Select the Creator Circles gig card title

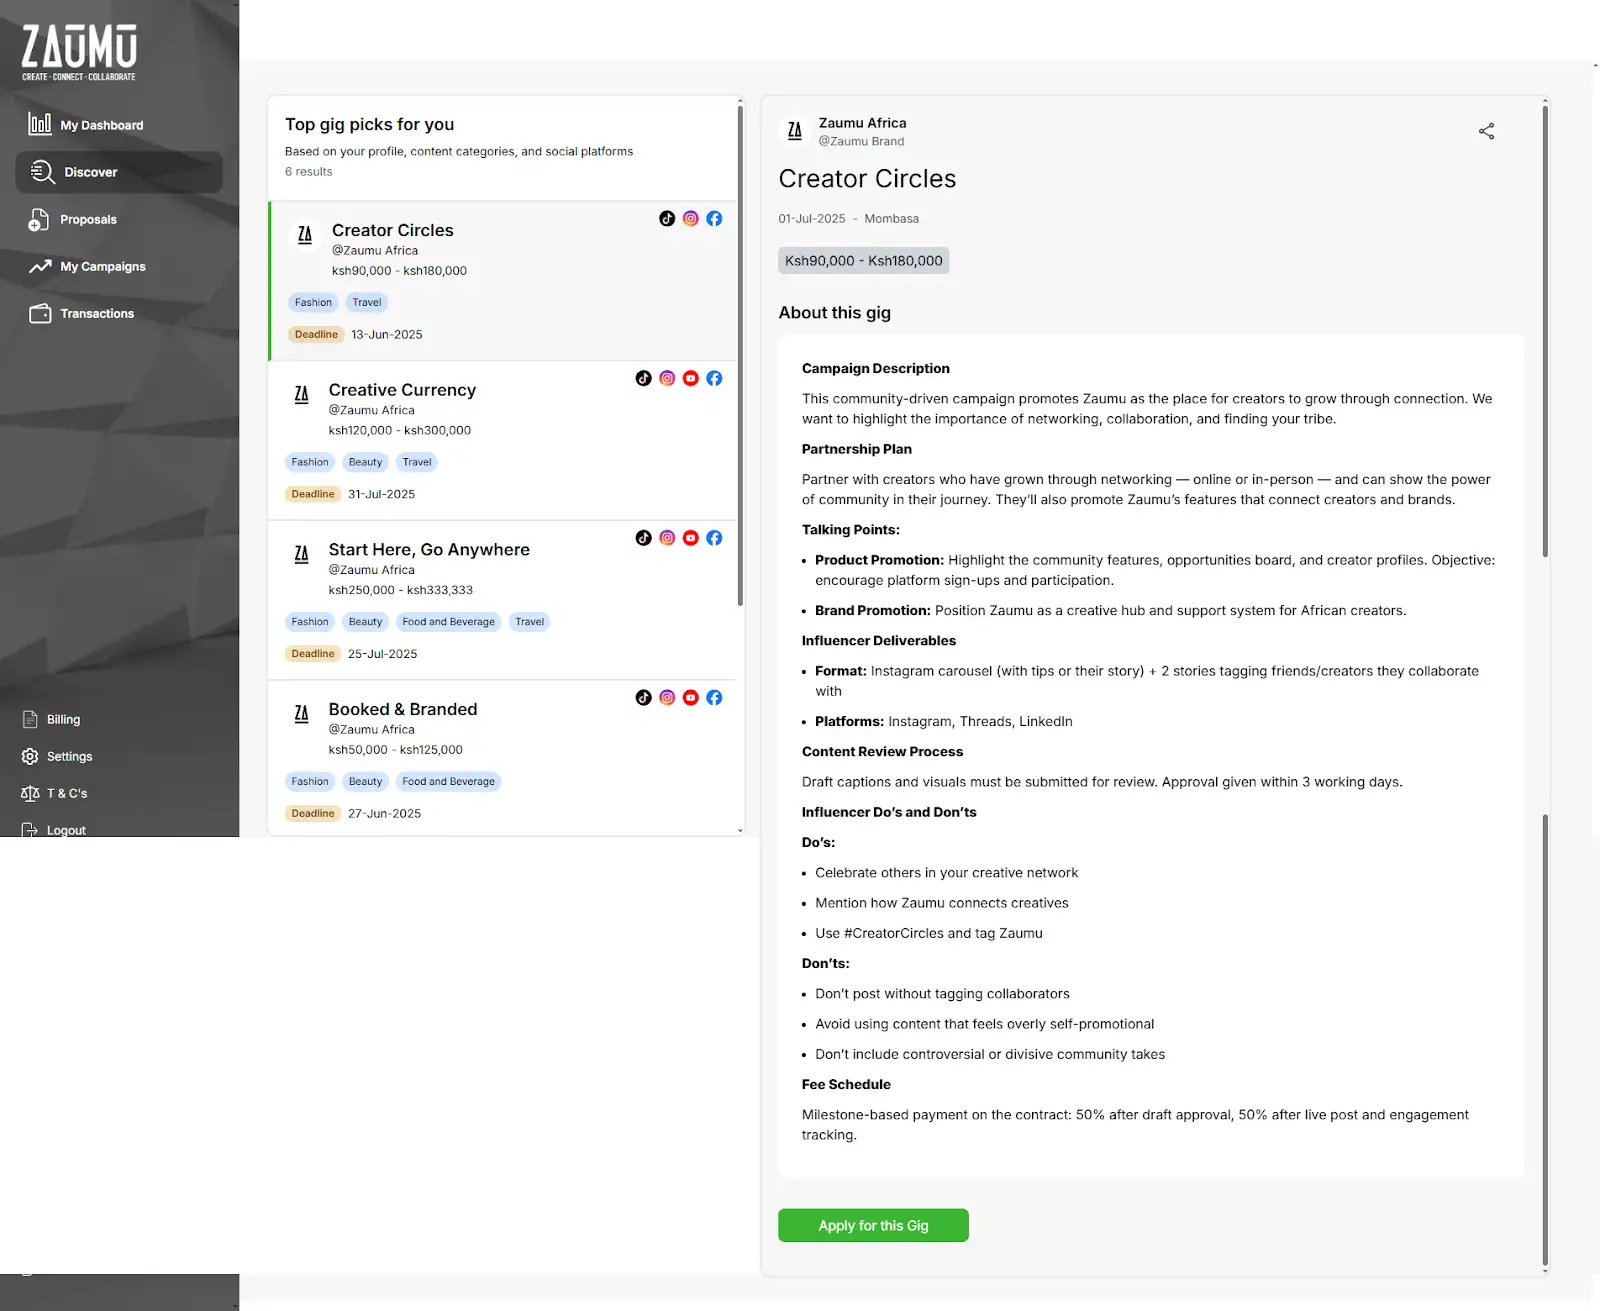click(x=392, y=230)
